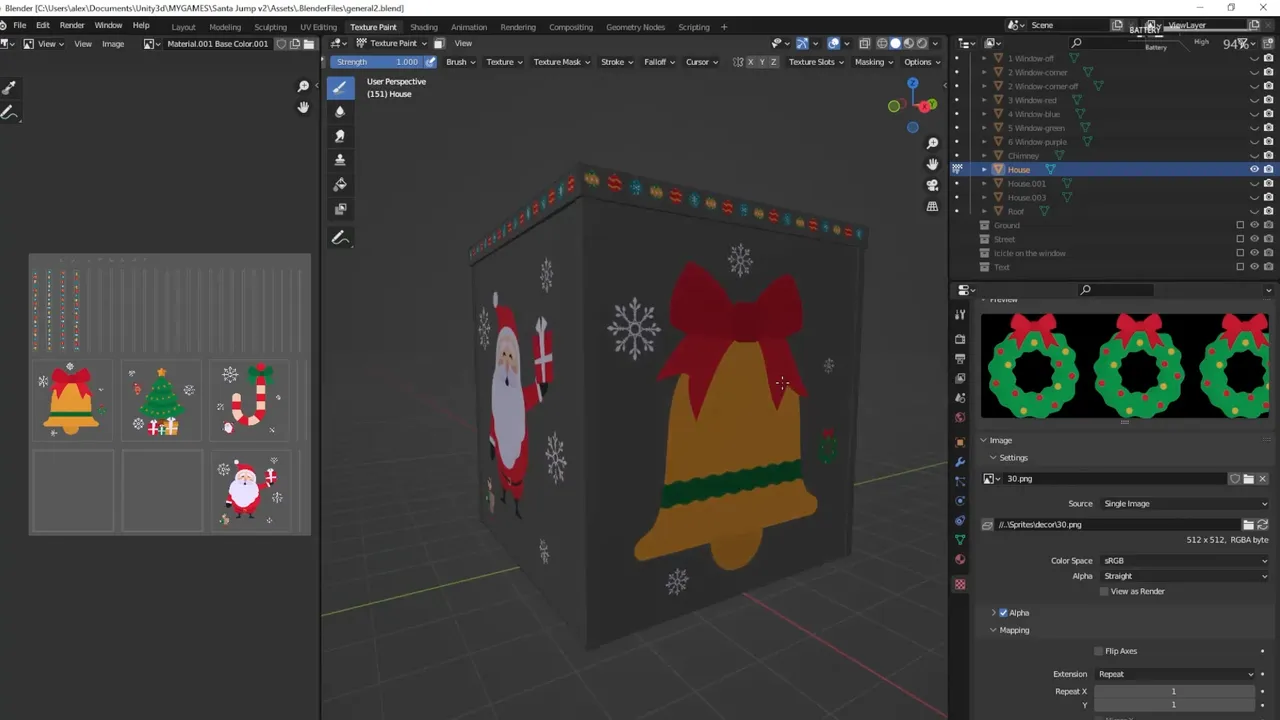Open the Render menu
The width and height of the screenshot is (1280, 720).
click(x=72, y=25)
